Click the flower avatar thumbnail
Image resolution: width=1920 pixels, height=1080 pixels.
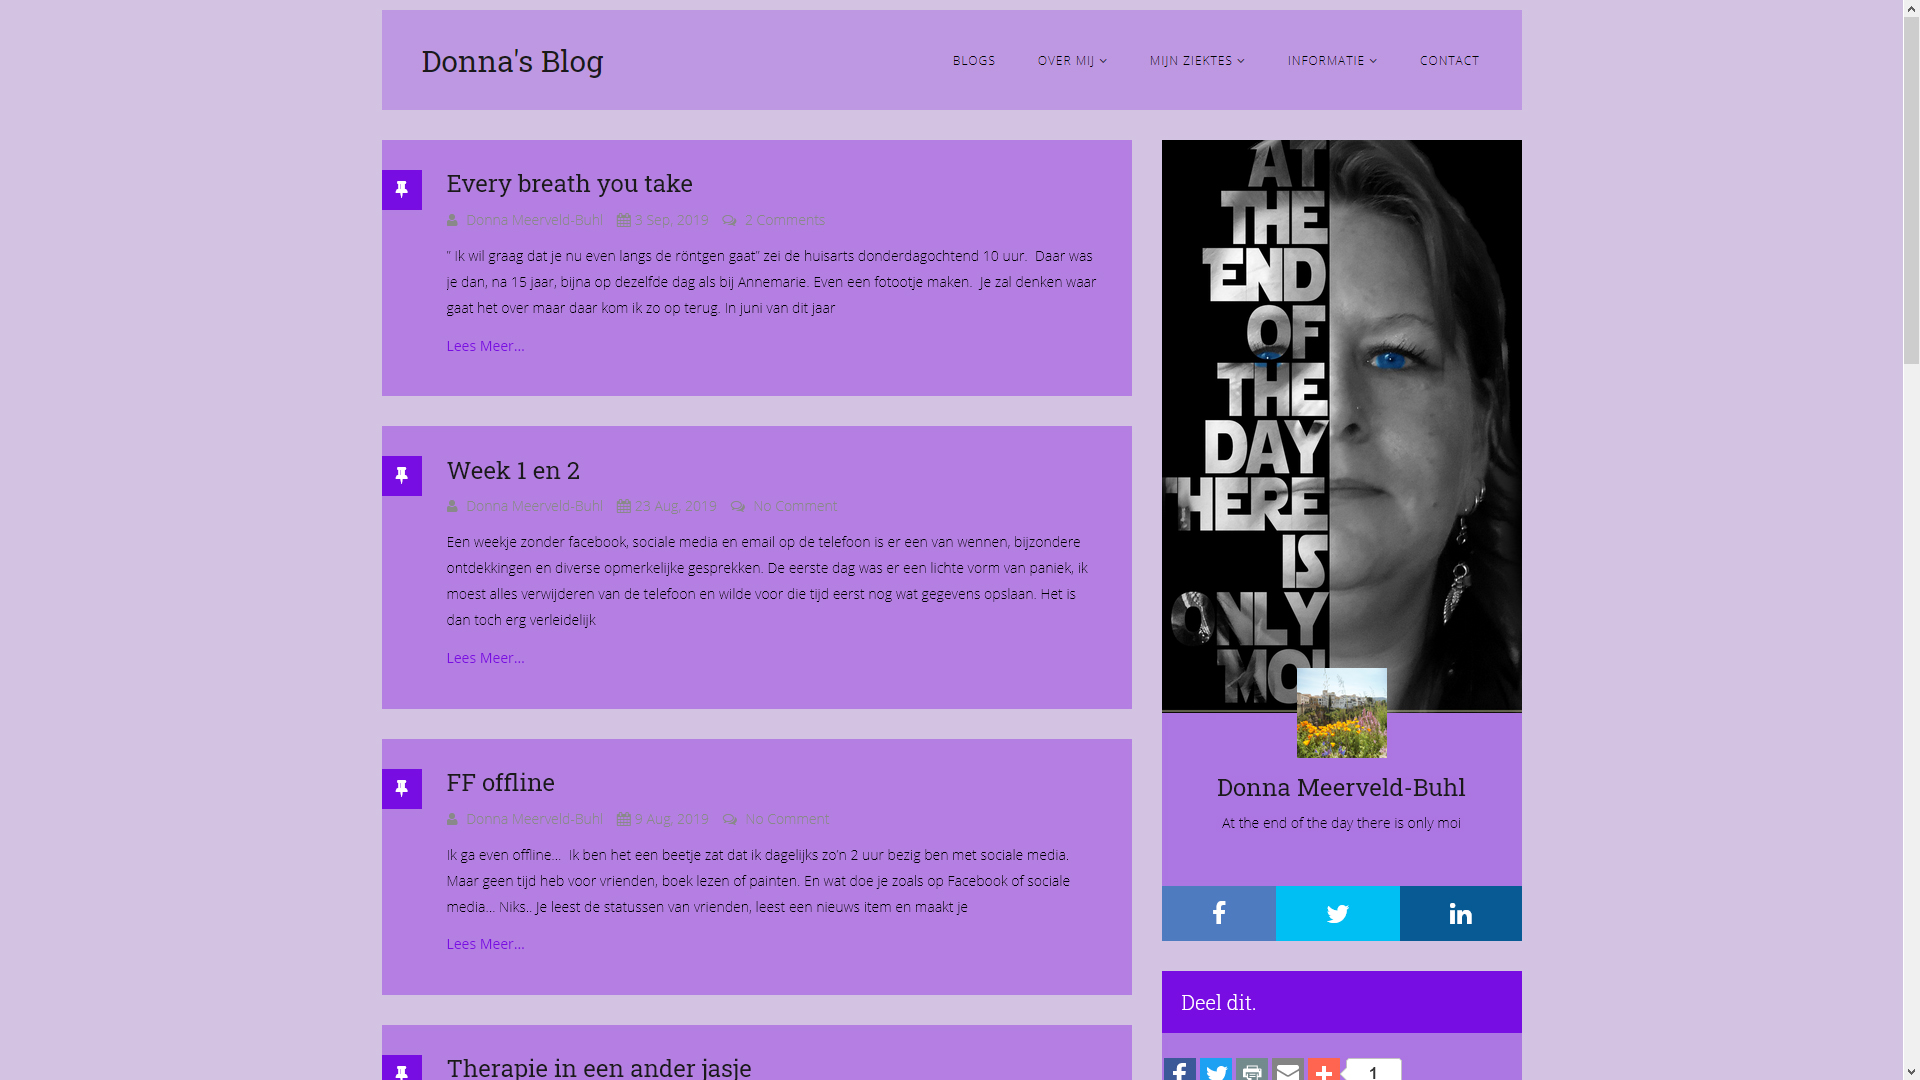[x=1341, y=713]
